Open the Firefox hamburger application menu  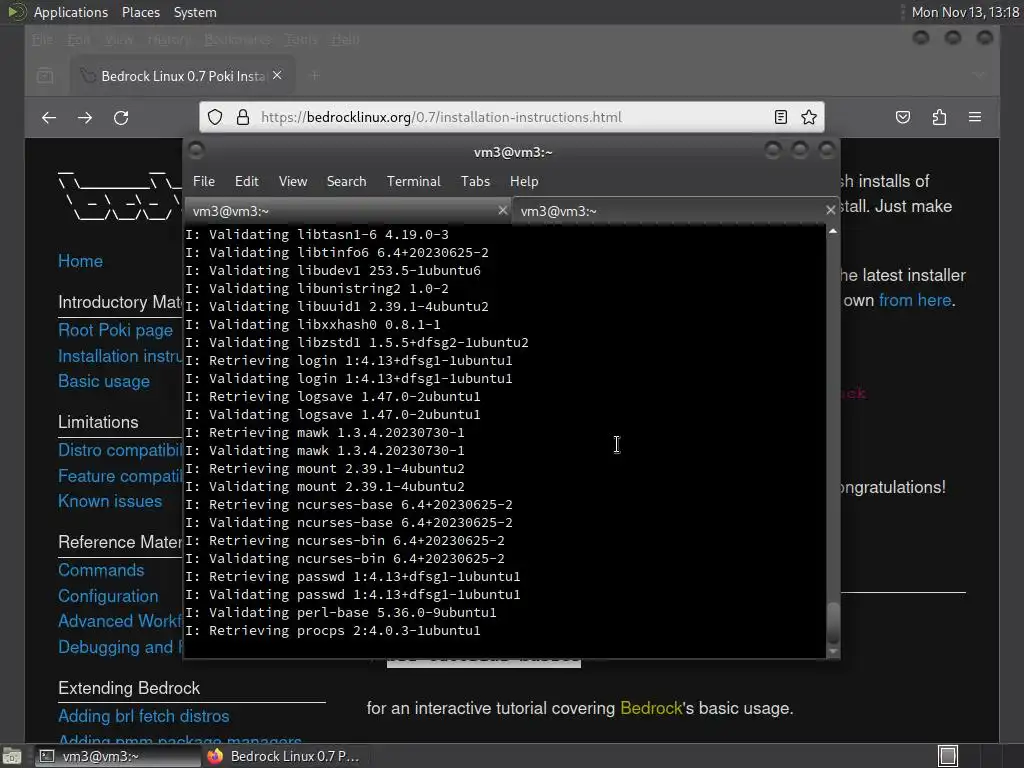tap(975, 117)
